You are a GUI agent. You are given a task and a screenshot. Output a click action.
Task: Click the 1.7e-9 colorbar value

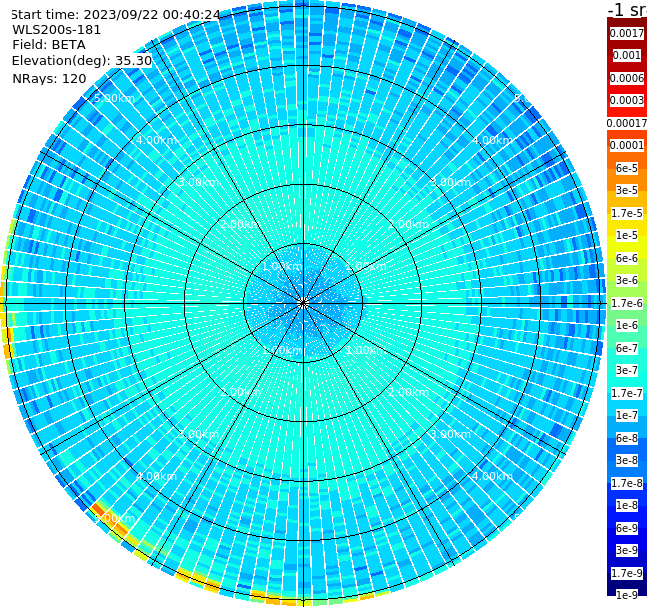627,573
